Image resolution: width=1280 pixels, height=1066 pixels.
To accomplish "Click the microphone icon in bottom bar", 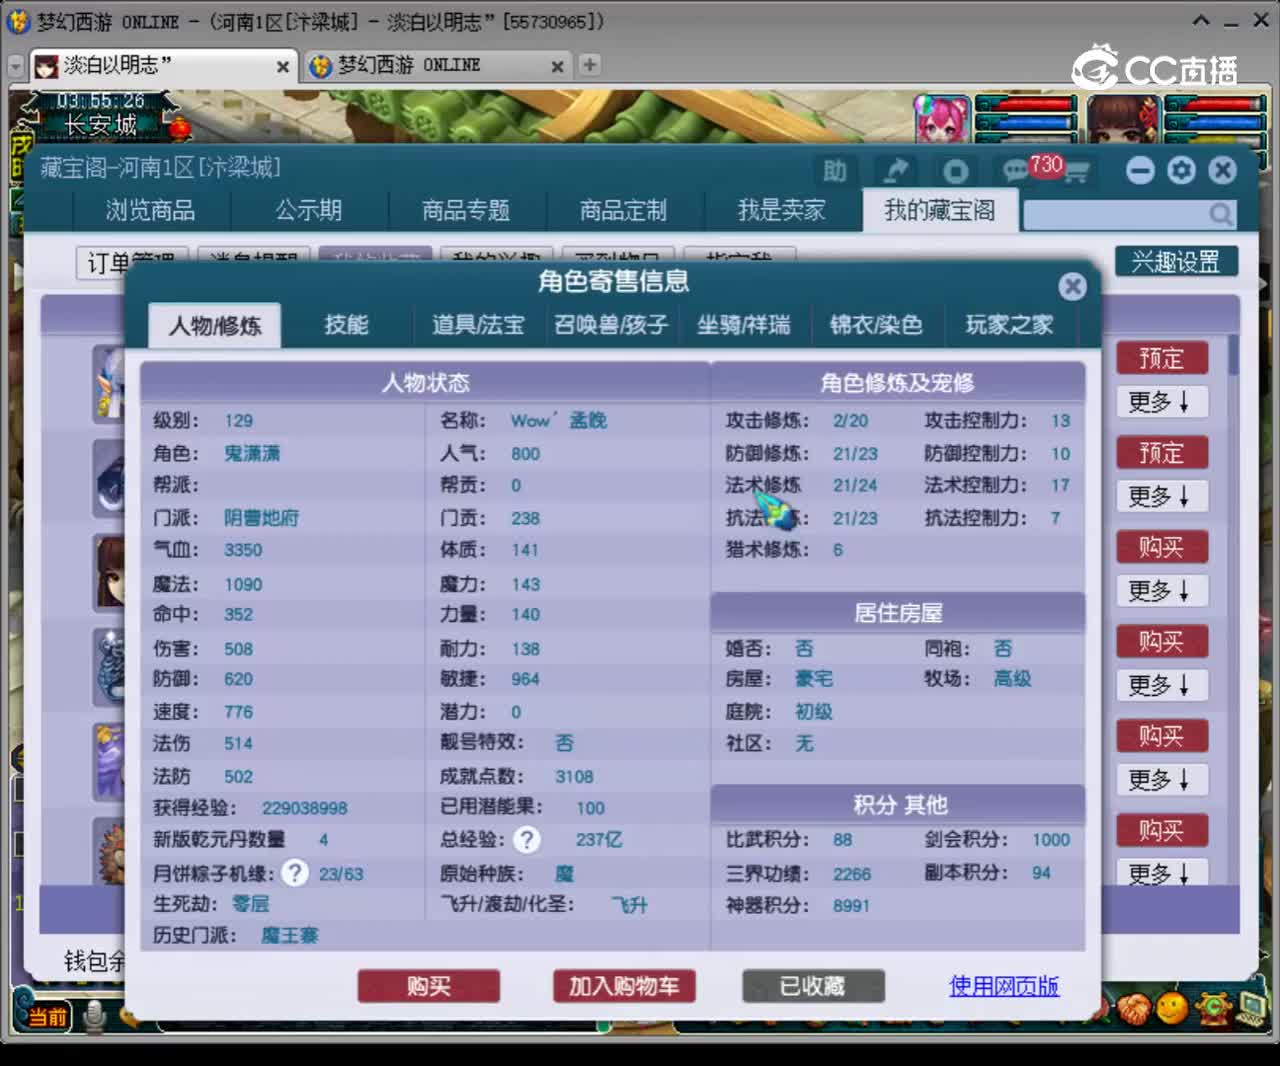I will click(x=95, y=1016).
